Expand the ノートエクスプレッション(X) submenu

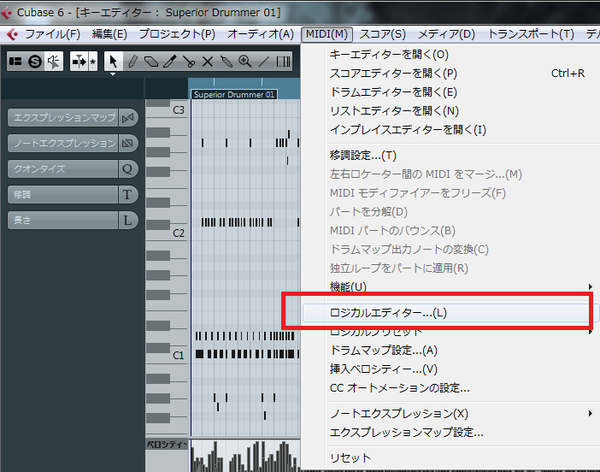click(x=451, y=413)
